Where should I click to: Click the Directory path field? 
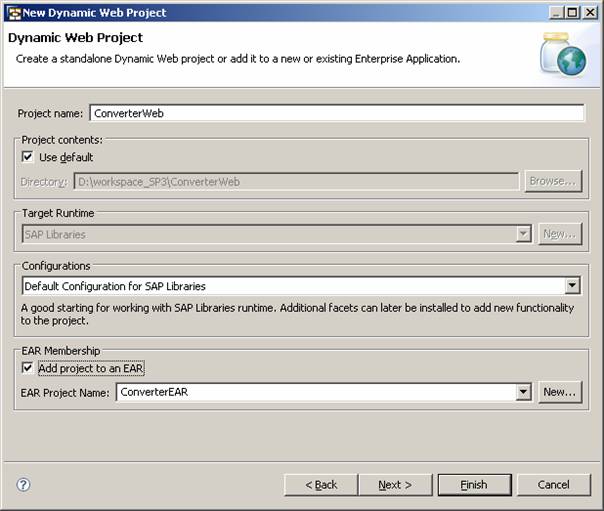295,181
